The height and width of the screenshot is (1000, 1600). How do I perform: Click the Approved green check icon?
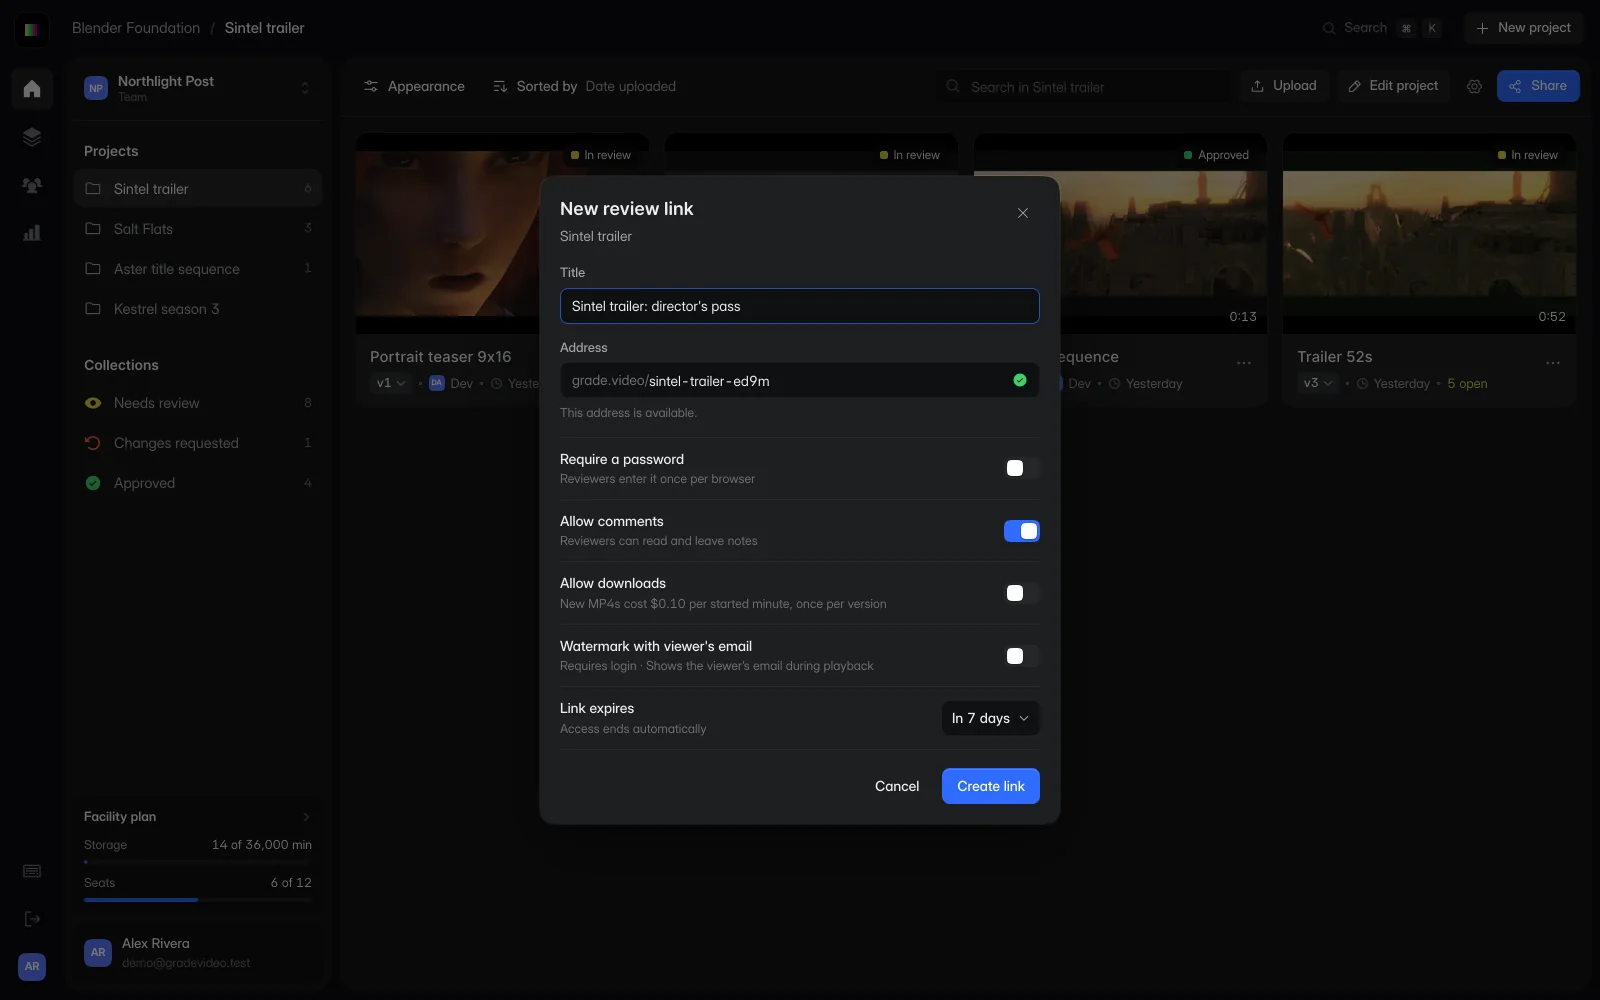click(93, 483)
